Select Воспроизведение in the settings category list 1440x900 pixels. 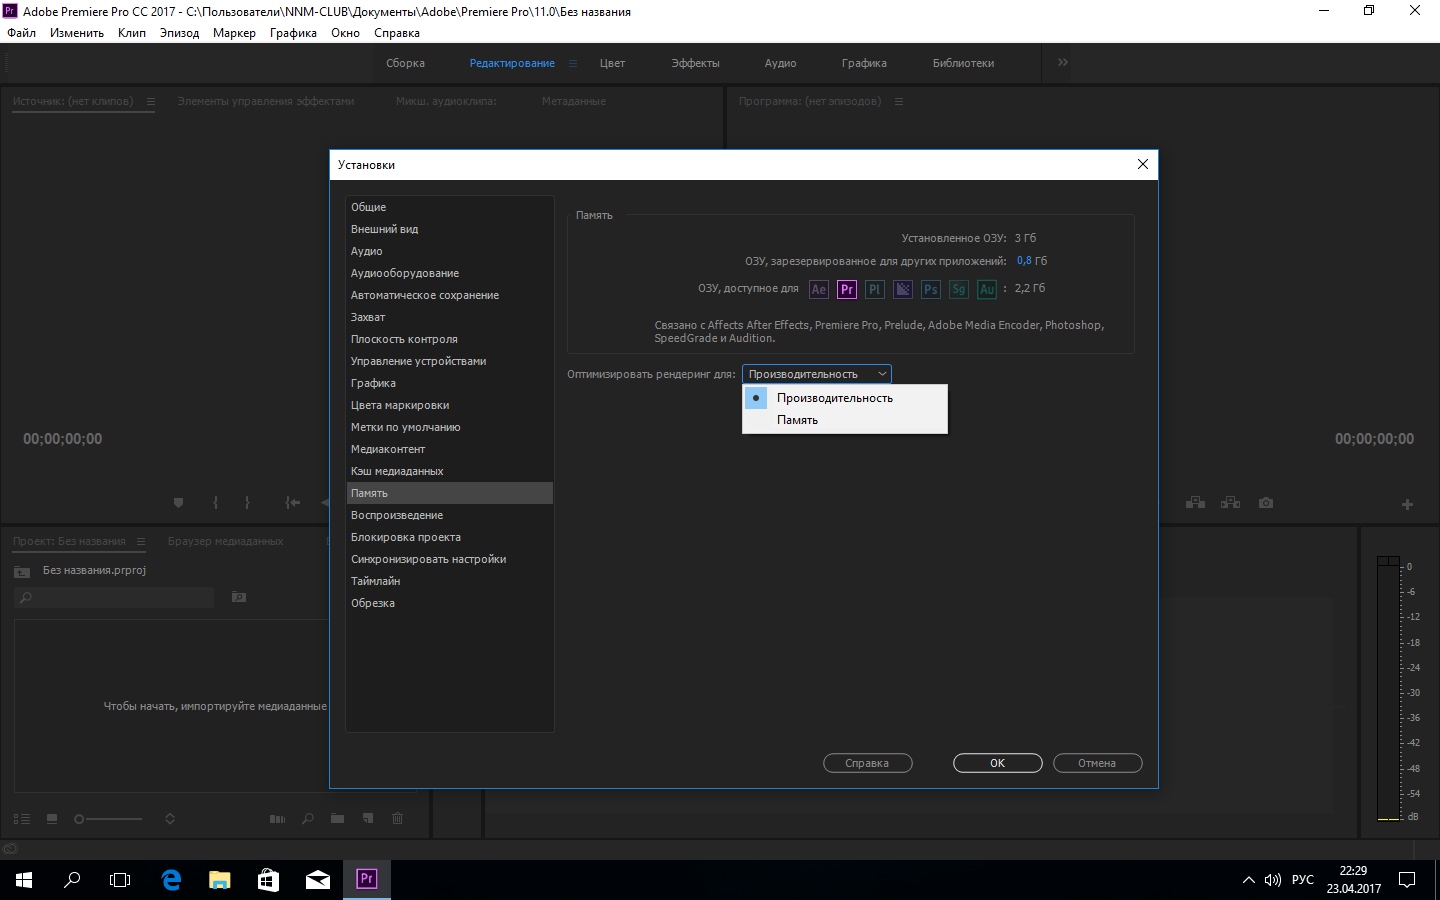tap(397, 515)
